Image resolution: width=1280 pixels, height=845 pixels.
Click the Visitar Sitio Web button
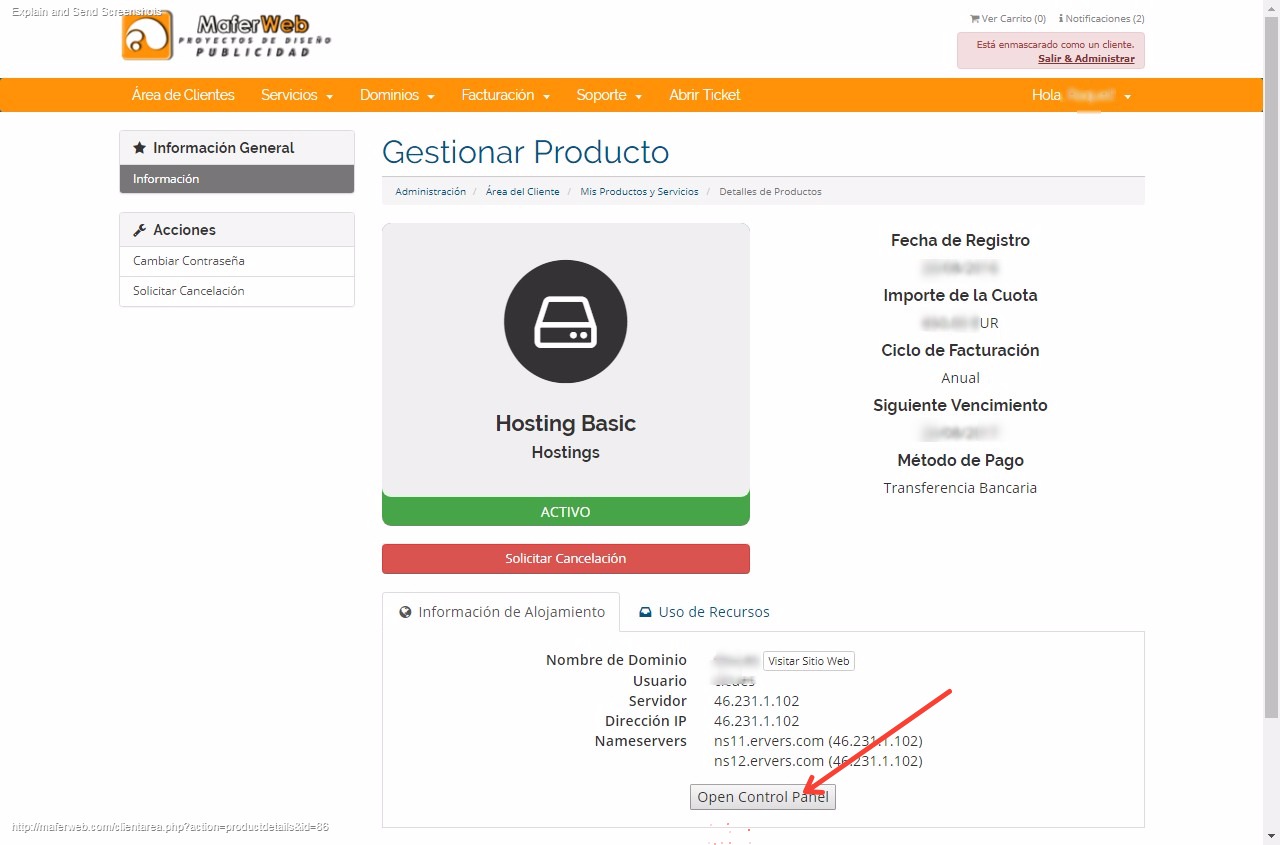[x=808, y=661]
